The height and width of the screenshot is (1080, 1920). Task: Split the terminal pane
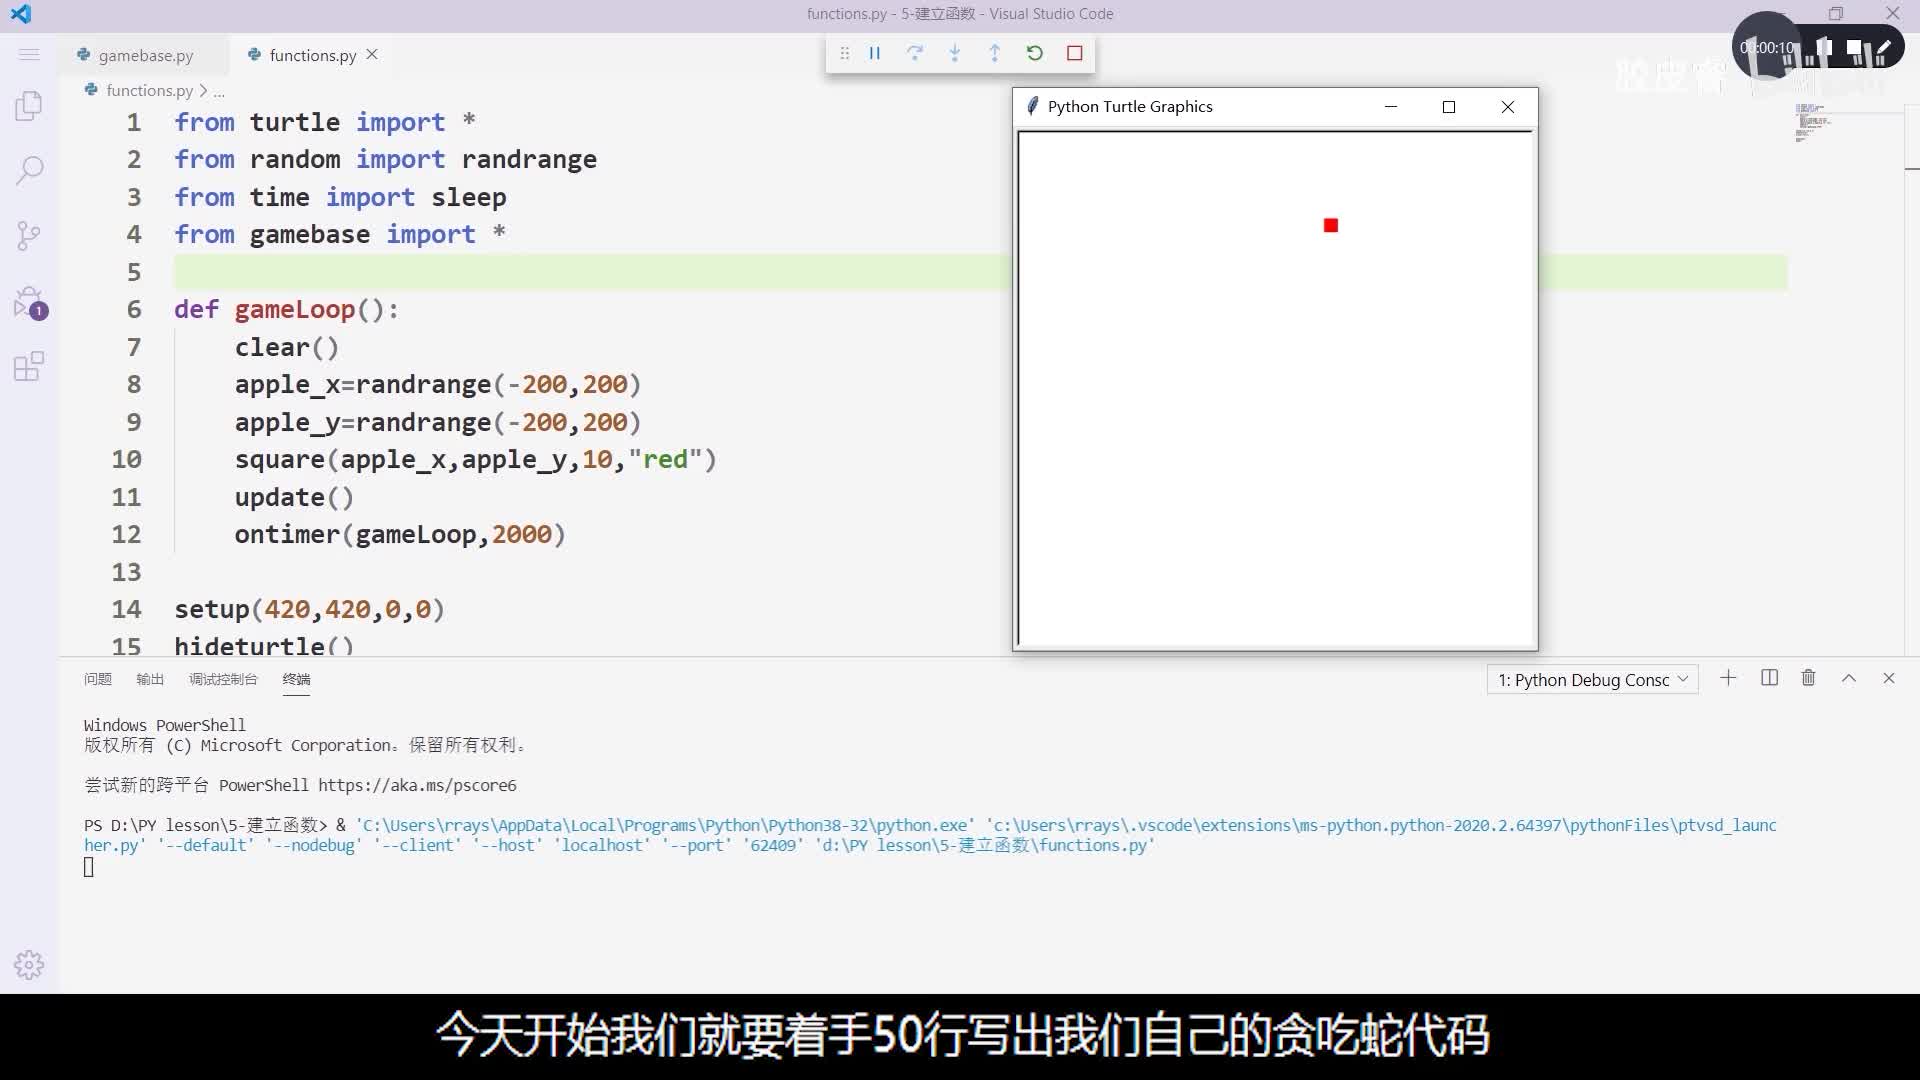click(x=1769, y=678)
